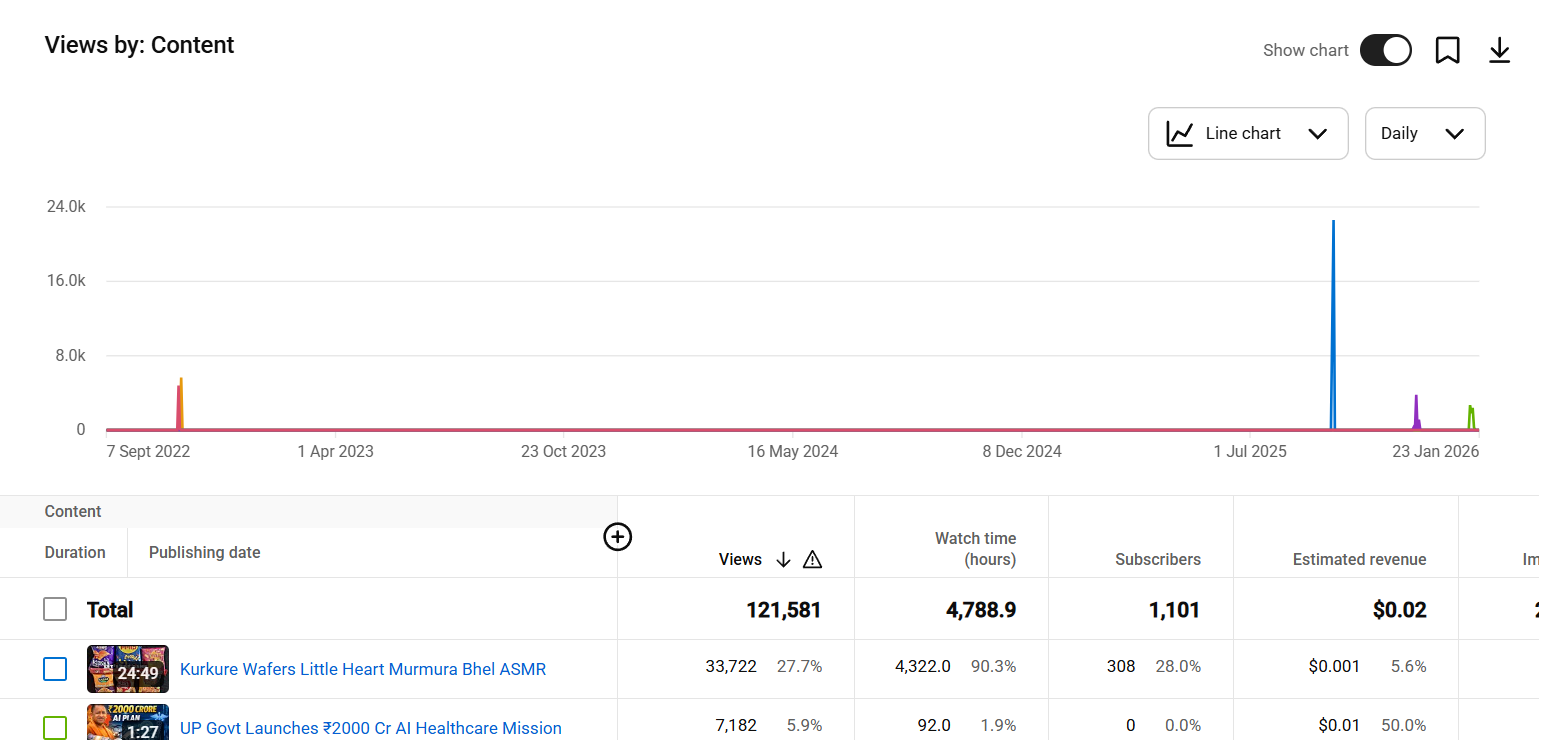Click the Kurkure Wafers video thumbnail
Image resolution: width=1541 pixels, height=741 pixels.
coord(128,669)
